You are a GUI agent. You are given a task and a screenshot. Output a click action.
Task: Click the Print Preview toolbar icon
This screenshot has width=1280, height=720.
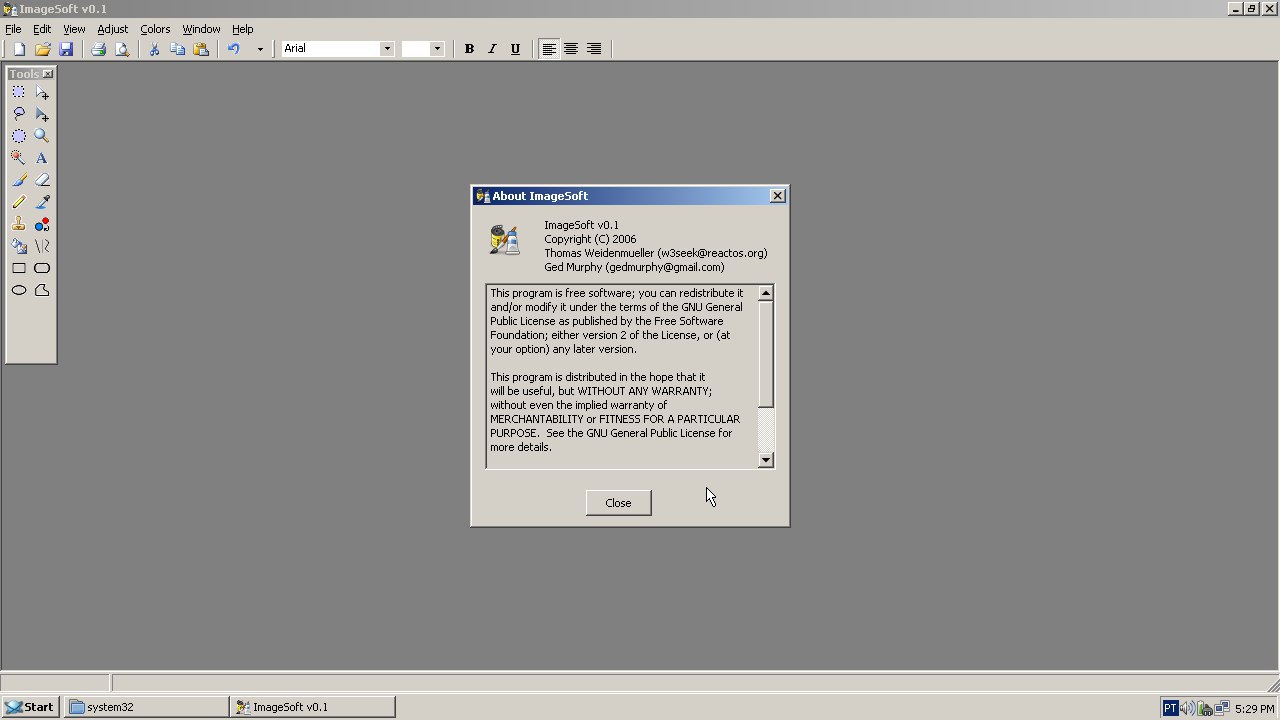[x=122, y=49]
